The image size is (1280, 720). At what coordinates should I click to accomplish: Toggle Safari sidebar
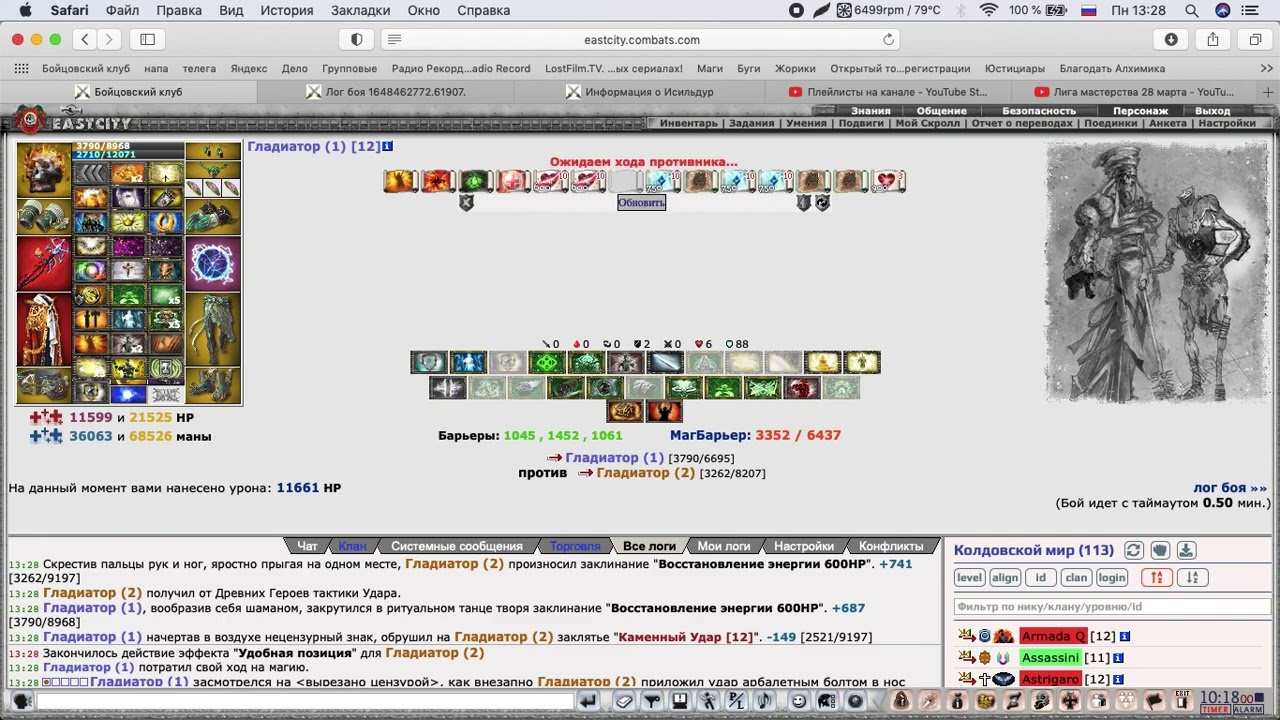[x=148, y=40]
